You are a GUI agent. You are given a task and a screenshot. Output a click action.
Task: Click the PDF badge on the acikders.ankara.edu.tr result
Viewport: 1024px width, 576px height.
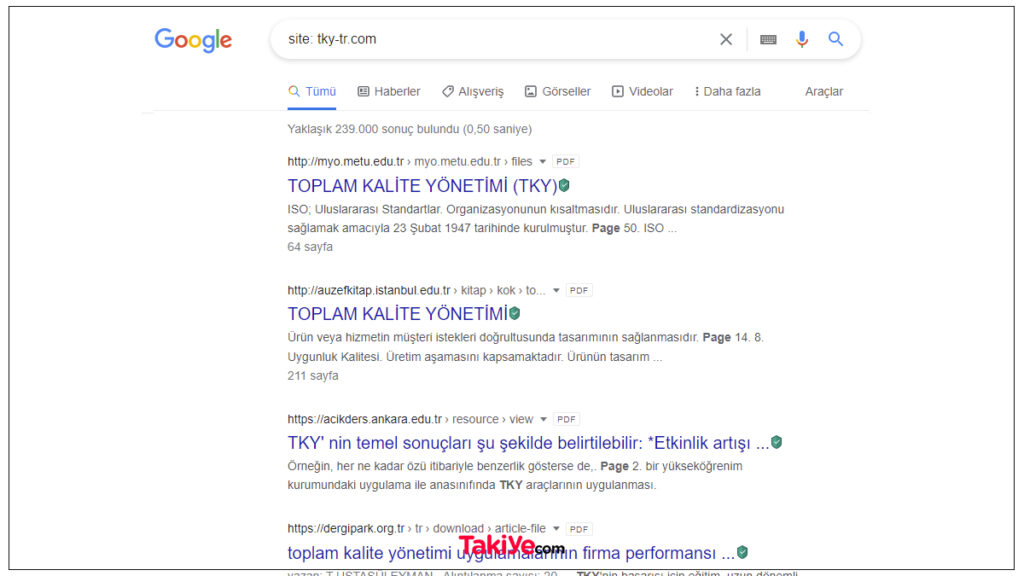click(x=566, y=419)
